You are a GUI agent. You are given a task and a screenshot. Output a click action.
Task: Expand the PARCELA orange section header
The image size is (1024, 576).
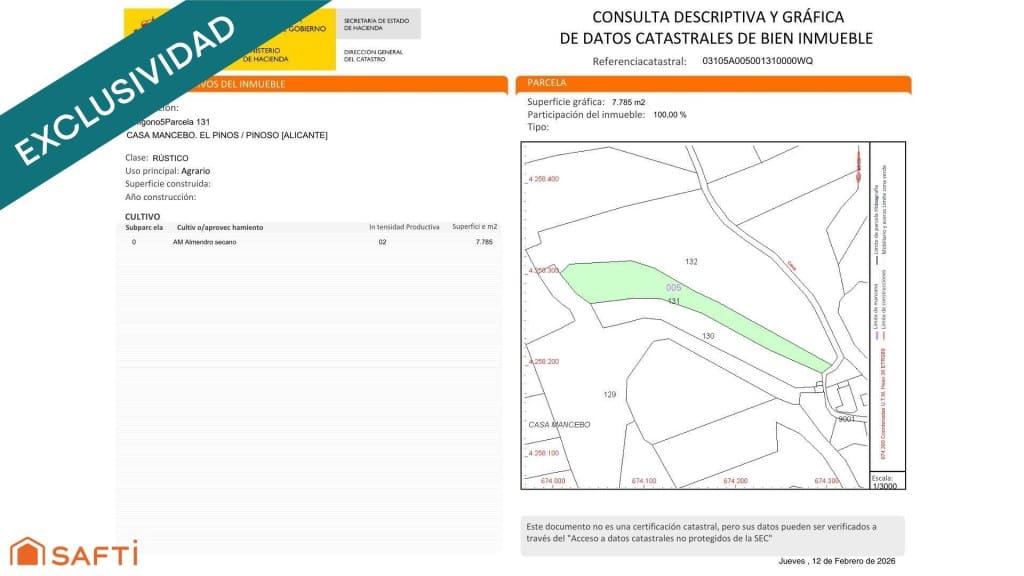point(547,84)
